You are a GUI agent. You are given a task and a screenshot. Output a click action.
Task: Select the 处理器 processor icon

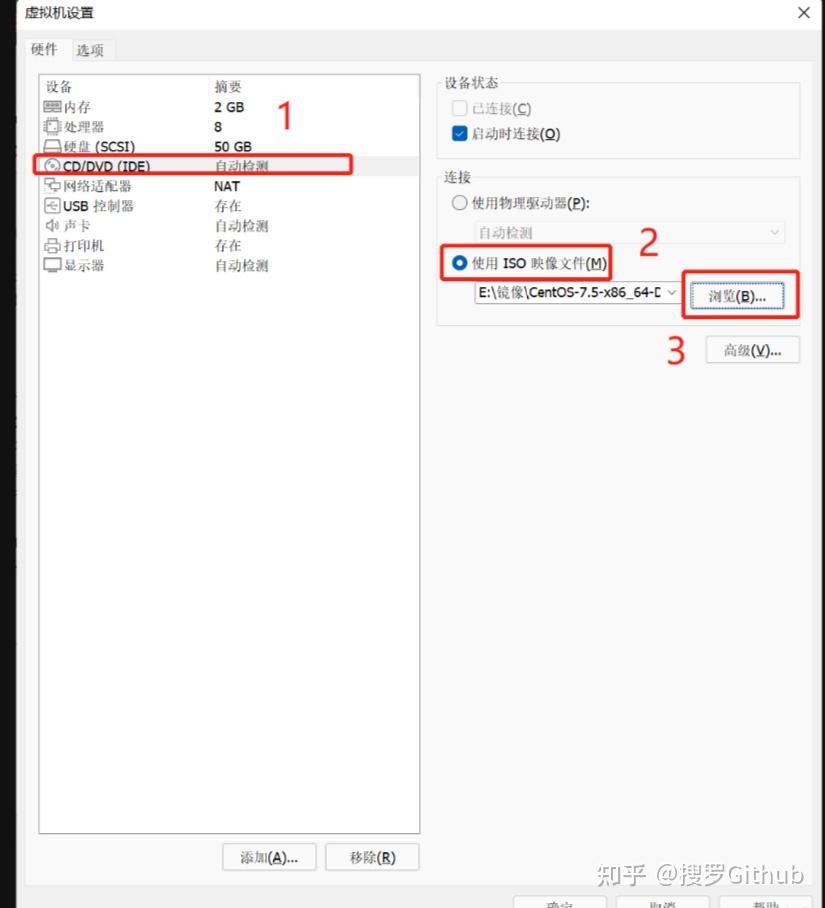pyautogui.click(x=52, y=126)
